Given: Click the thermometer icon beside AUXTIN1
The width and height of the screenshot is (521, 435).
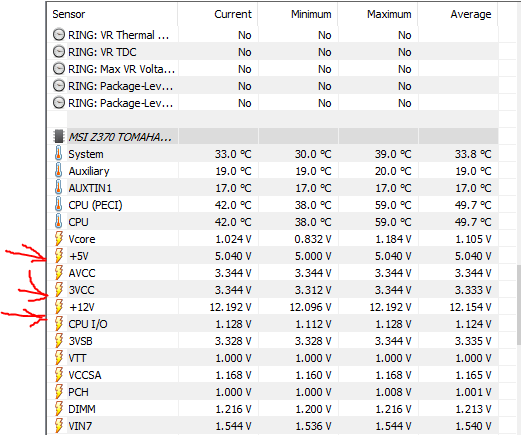Looking at the screenshot, I should pos(59,188).
